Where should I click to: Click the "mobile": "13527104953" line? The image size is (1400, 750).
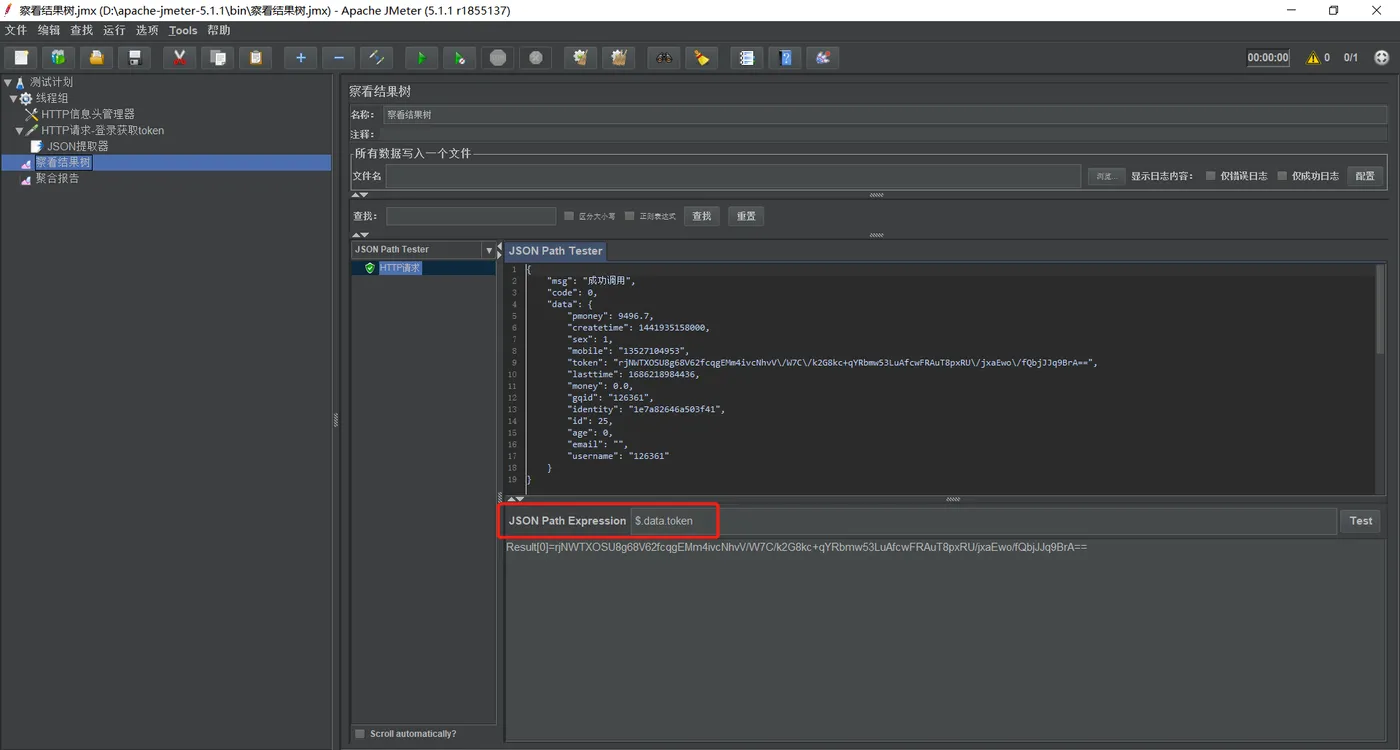click(x=629, y=351)
